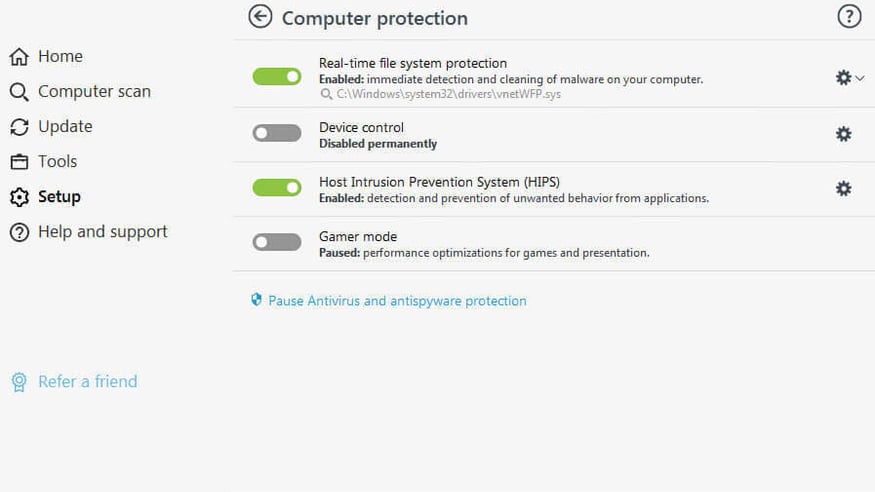The width and height of the screenshot is (875, 492).
Task: Open Help and support section
Action: click(102, 232)
